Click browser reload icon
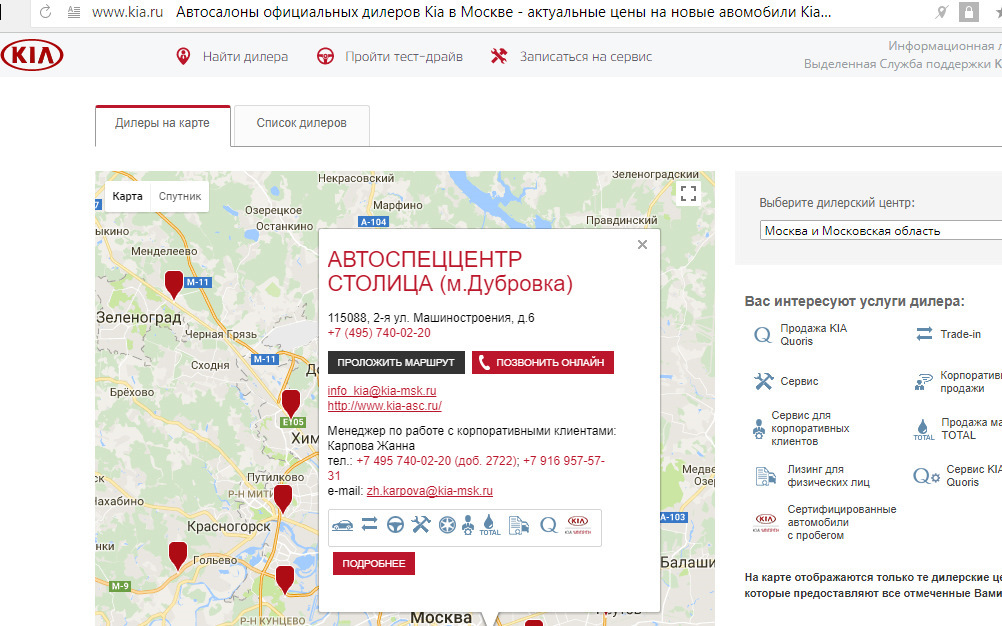 [45, 11]
